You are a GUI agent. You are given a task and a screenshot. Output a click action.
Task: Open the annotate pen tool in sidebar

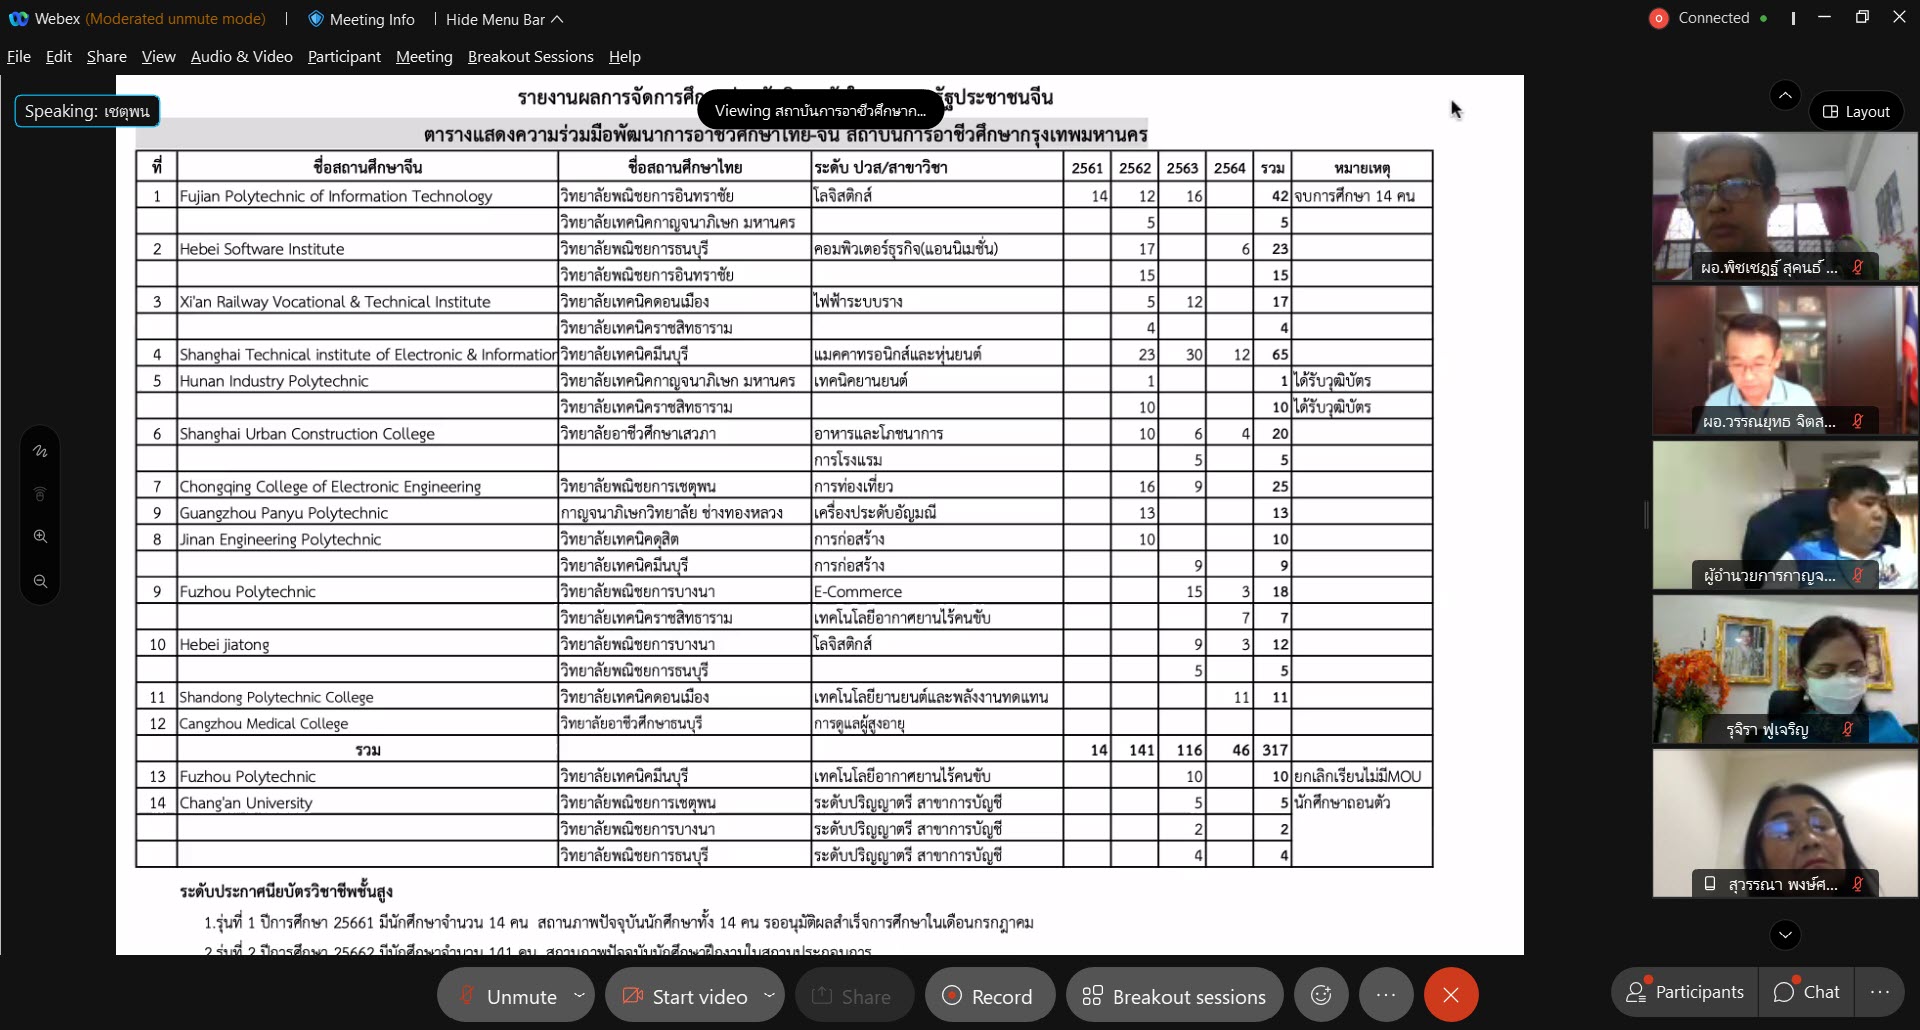(x=40, y=451)
